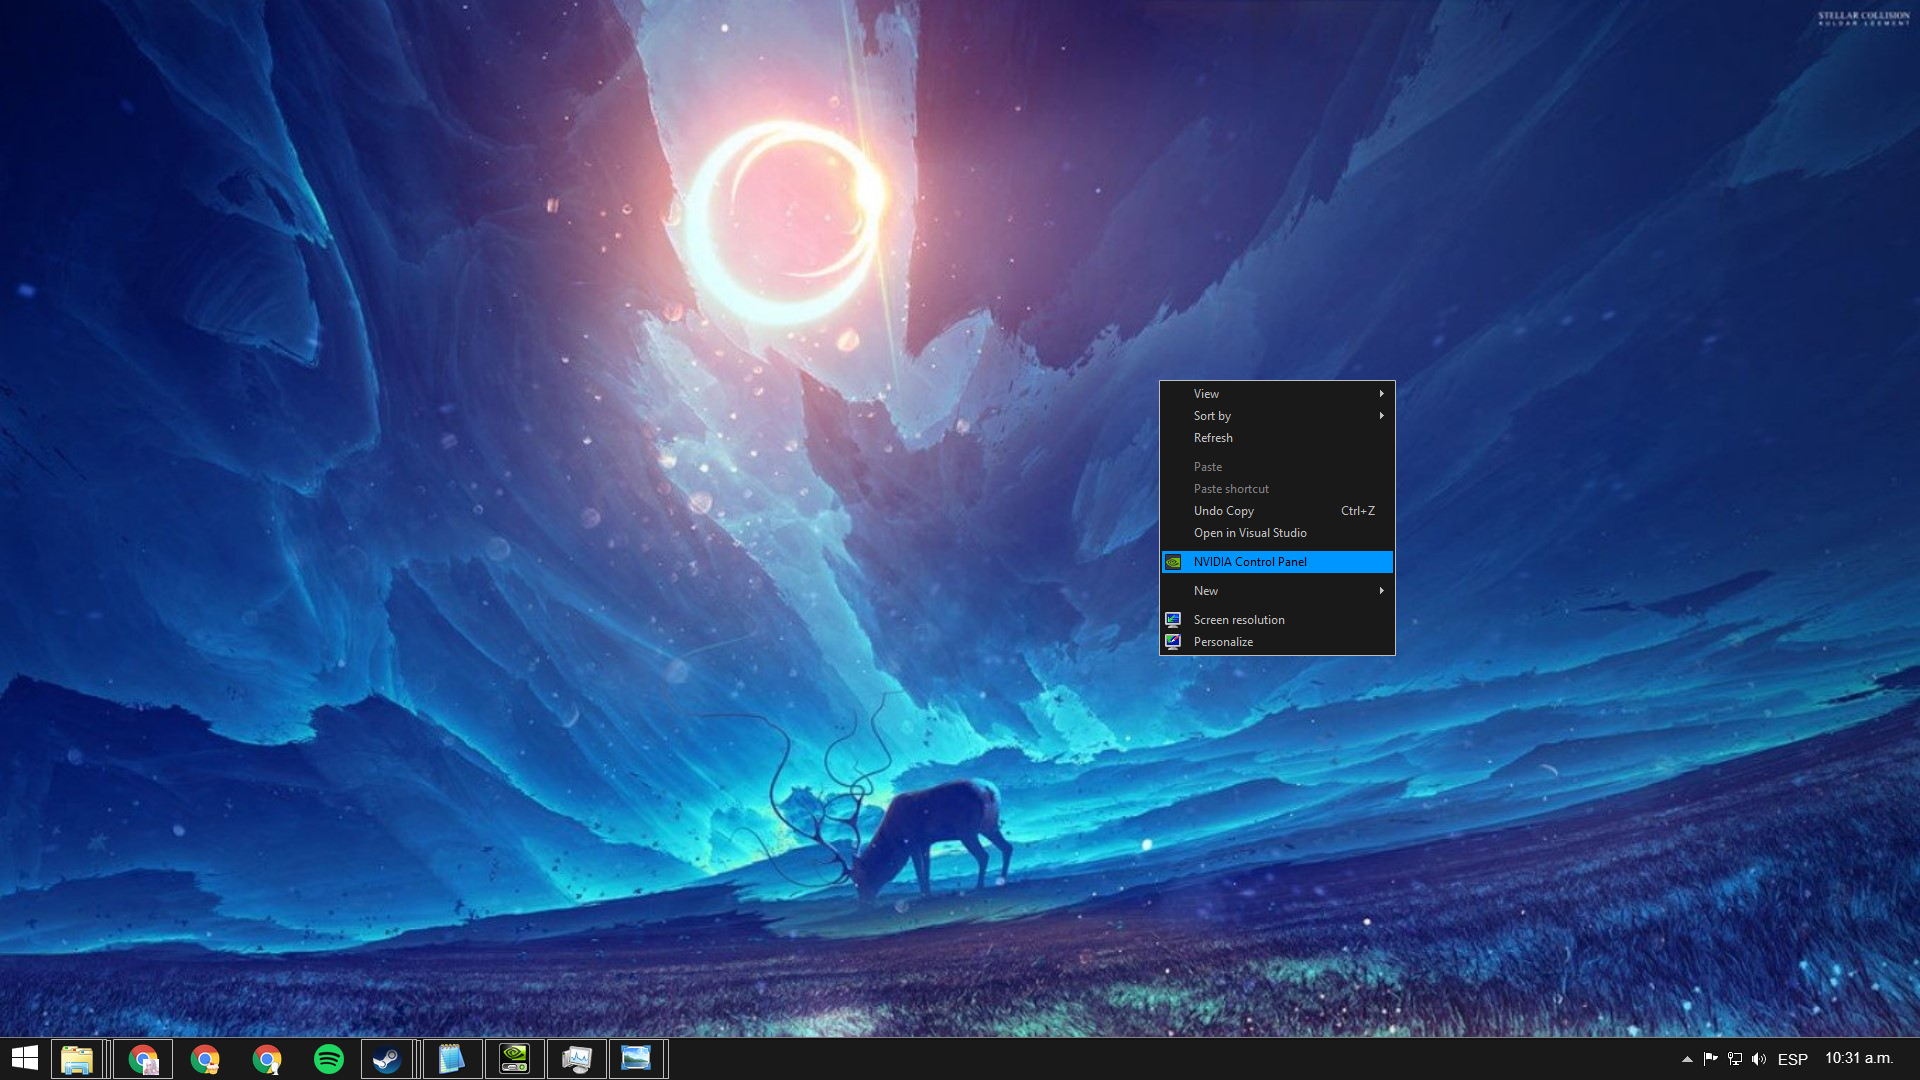
Task: Click the volume speaker tray icon
Action: (1759, 1059)
